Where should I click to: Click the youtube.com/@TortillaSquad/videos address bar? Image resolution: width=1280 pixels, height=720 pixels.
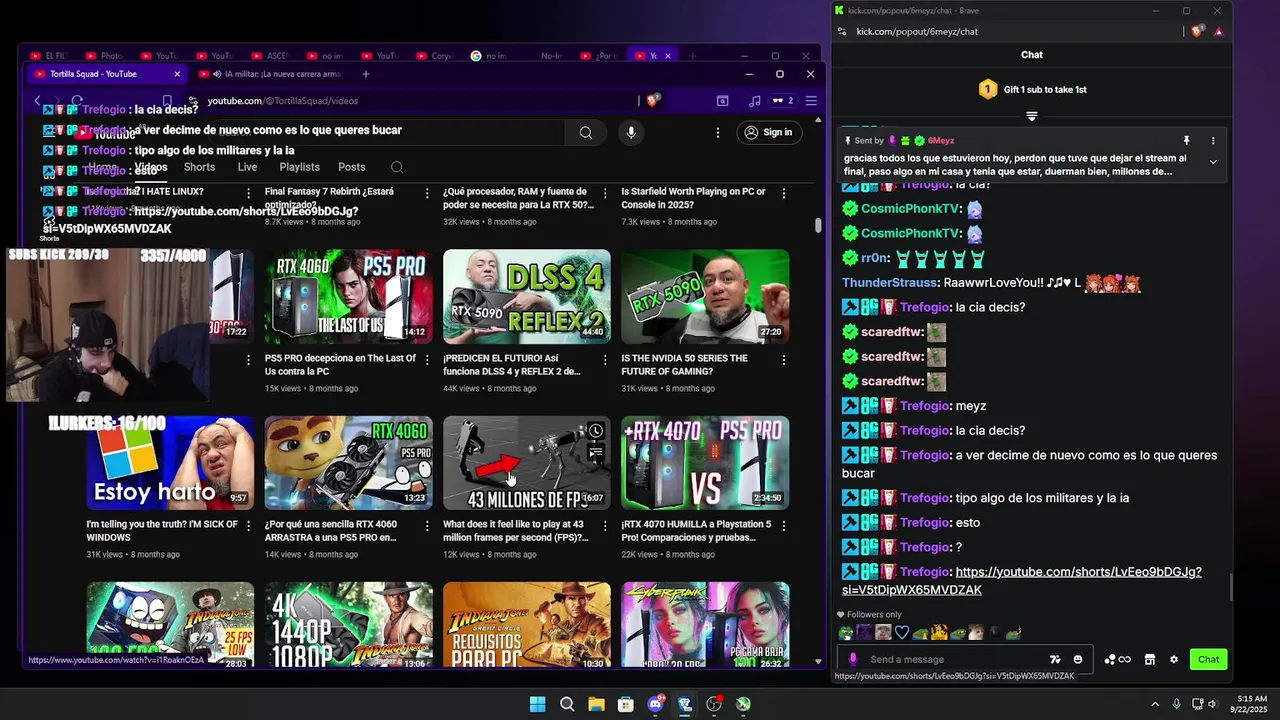point(420,100)
